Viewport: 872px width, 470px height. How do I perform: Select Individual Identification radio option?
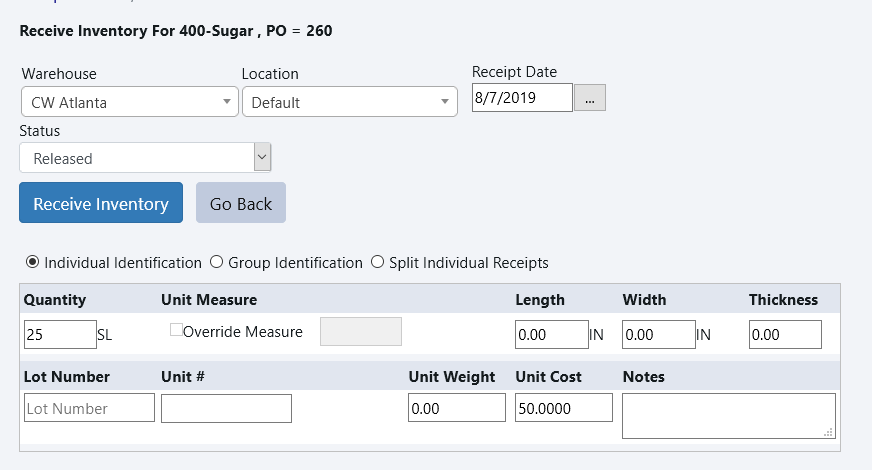click(32, 263)
